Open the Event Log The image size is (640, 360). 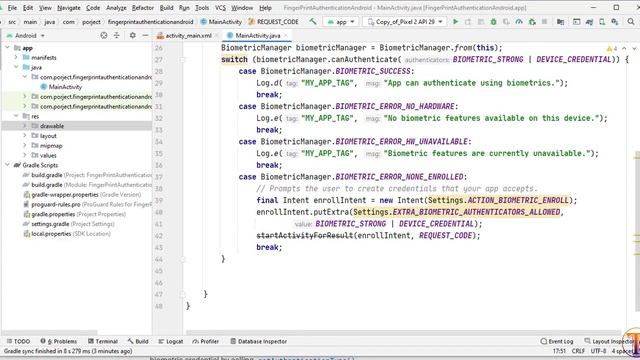[x=557, y=341]
